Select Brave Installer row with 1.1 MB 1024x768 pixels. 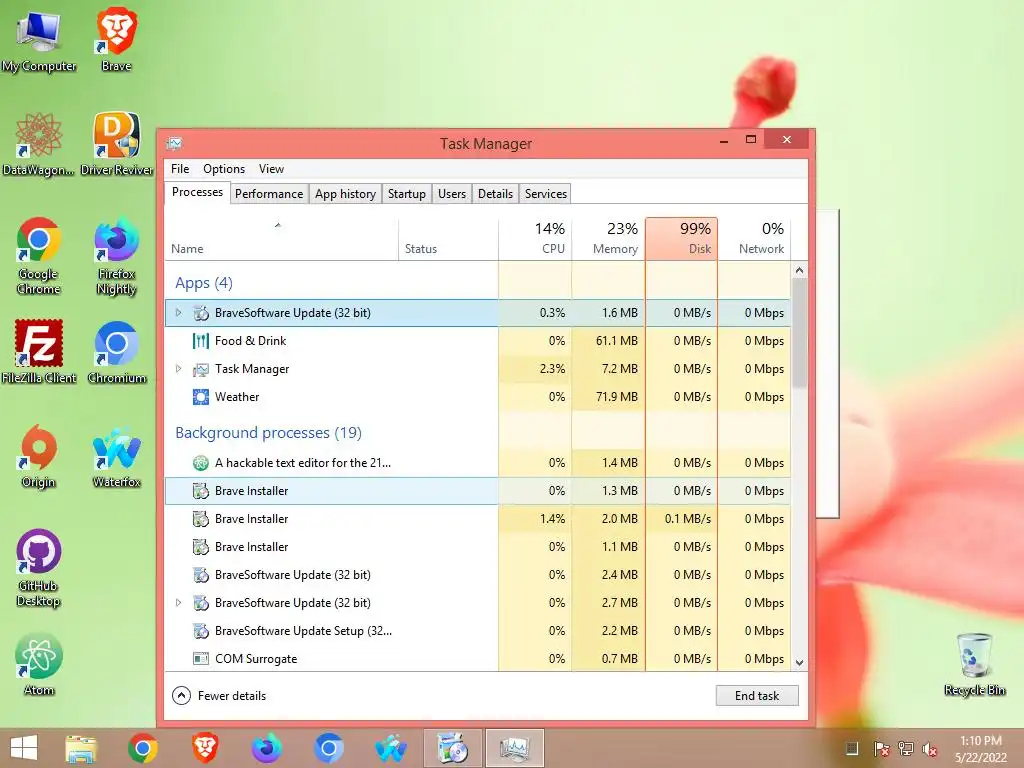(x=477, y=547)
